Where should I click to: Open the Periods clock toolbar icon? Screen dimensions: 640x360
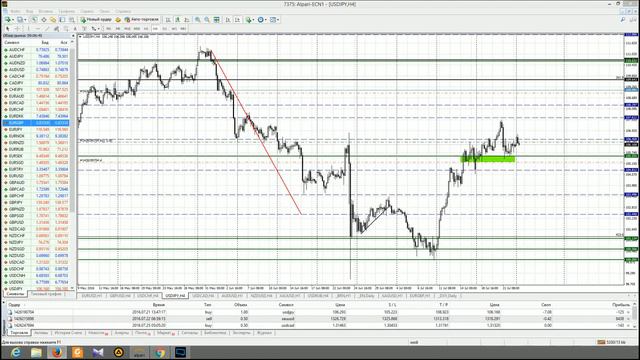click(x=260, y=20)
